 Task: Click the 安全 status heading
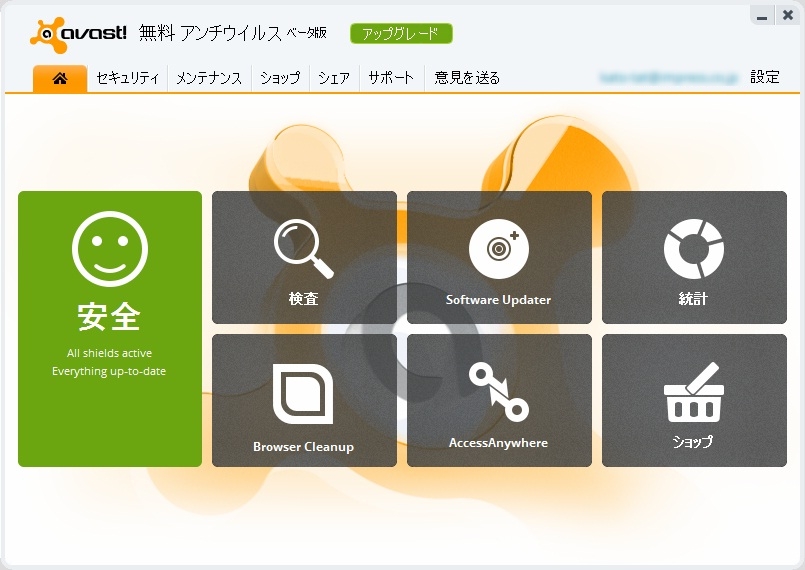click(109, 317)
